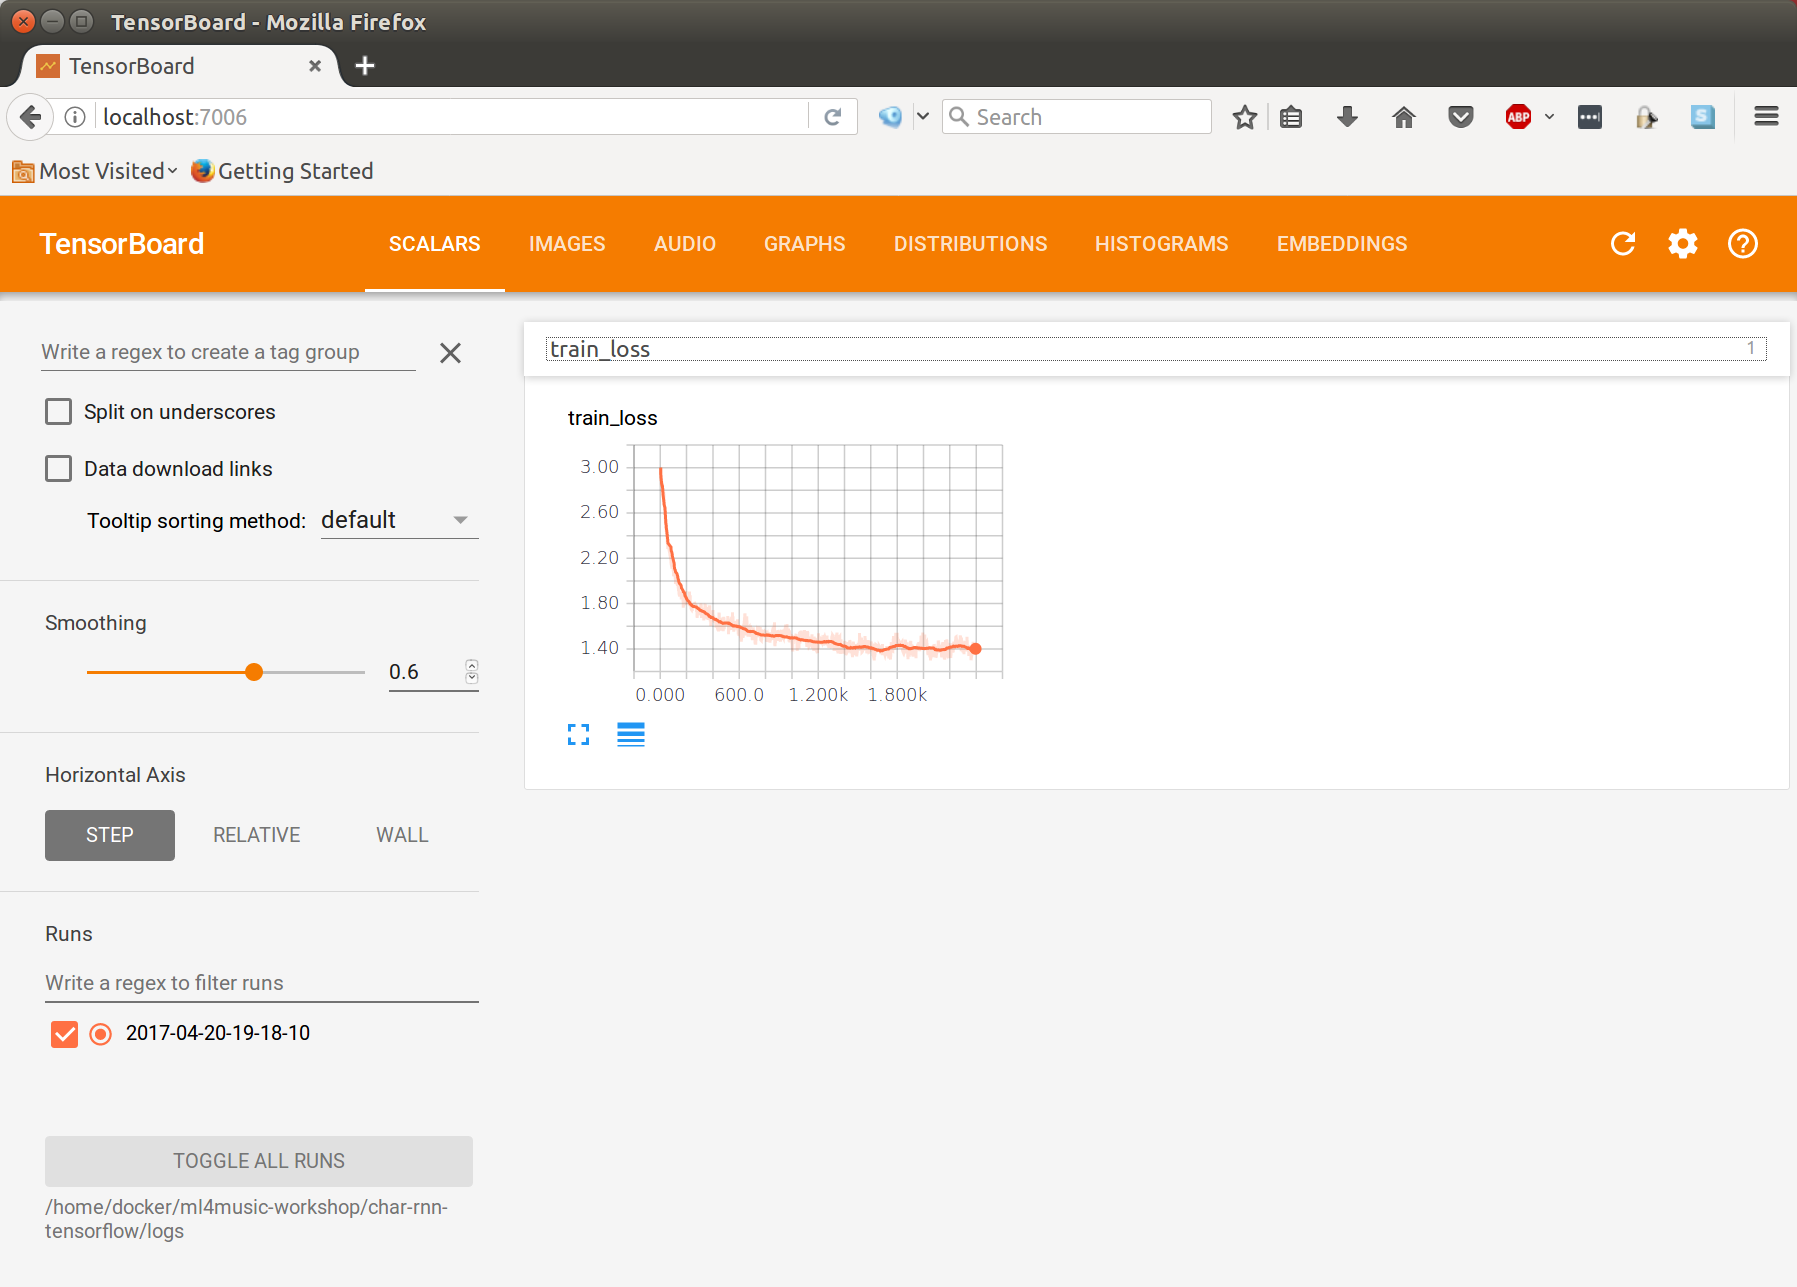Screen dimensions: 1797x1287
Task: Close the TensorBoard browser tab
Action: (315, 66)
